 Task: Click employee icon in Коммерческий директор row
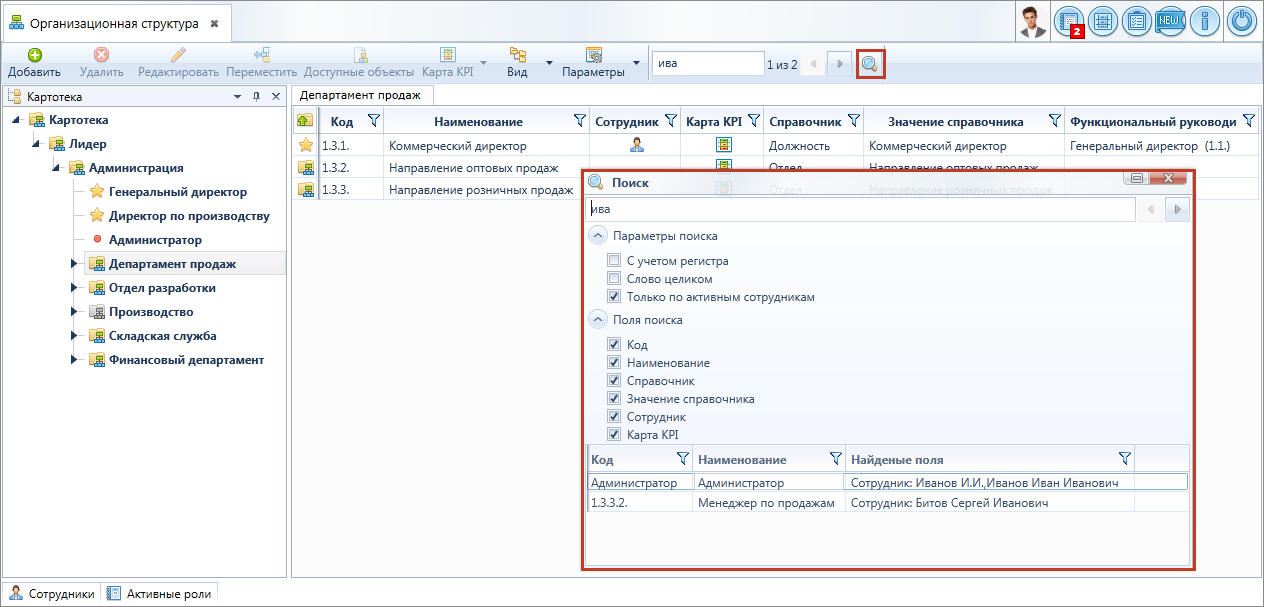coord(636,145)
